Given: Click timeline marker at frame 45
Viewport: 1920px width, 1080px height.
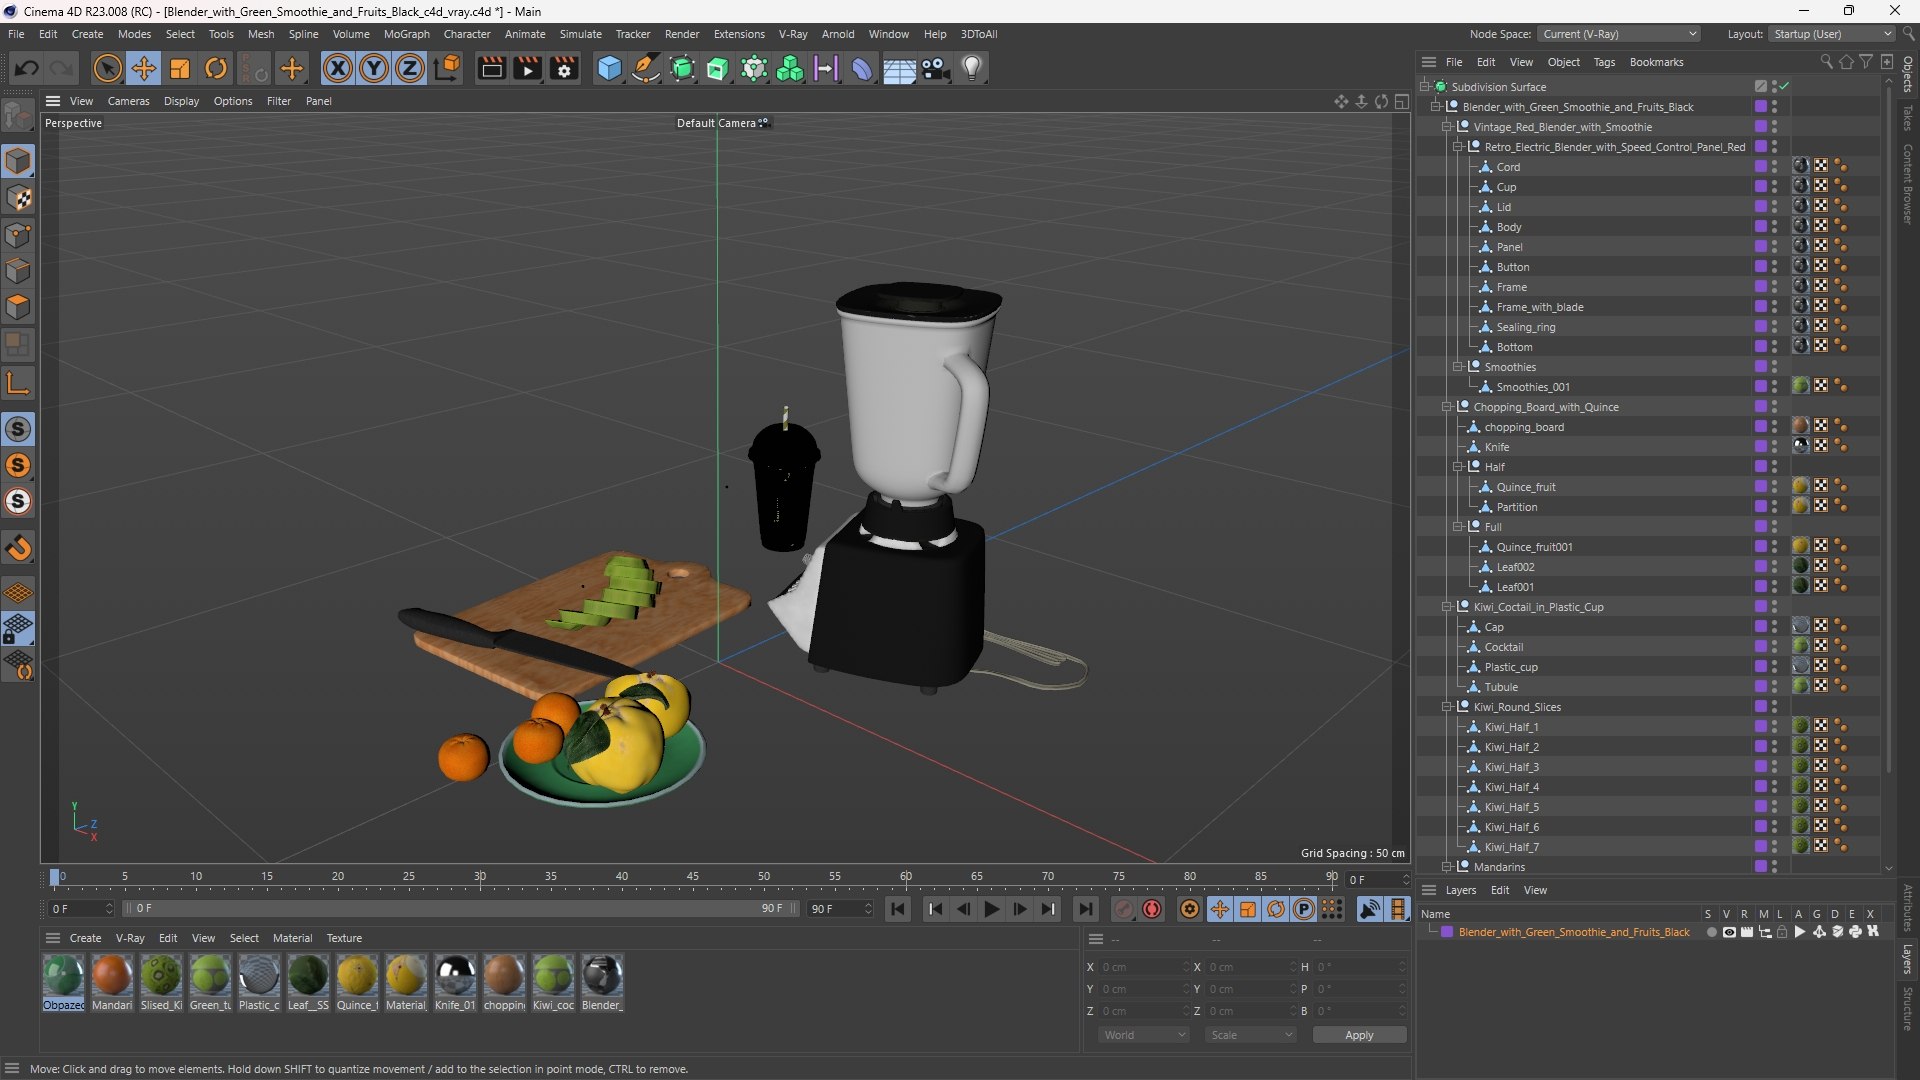Looking at the screenshot, I should (x=693, y=877).
